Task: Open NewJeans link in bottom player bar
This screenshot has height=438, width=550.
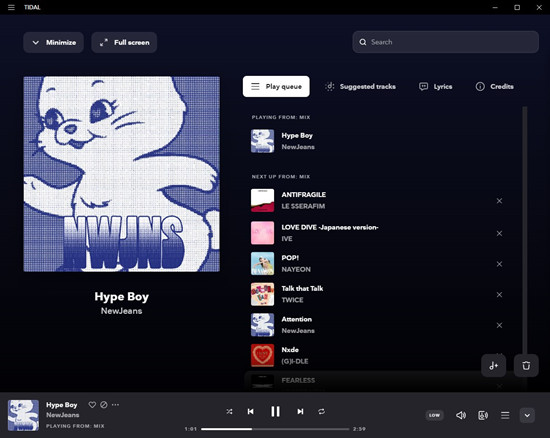Action: [x=62, y=415]
